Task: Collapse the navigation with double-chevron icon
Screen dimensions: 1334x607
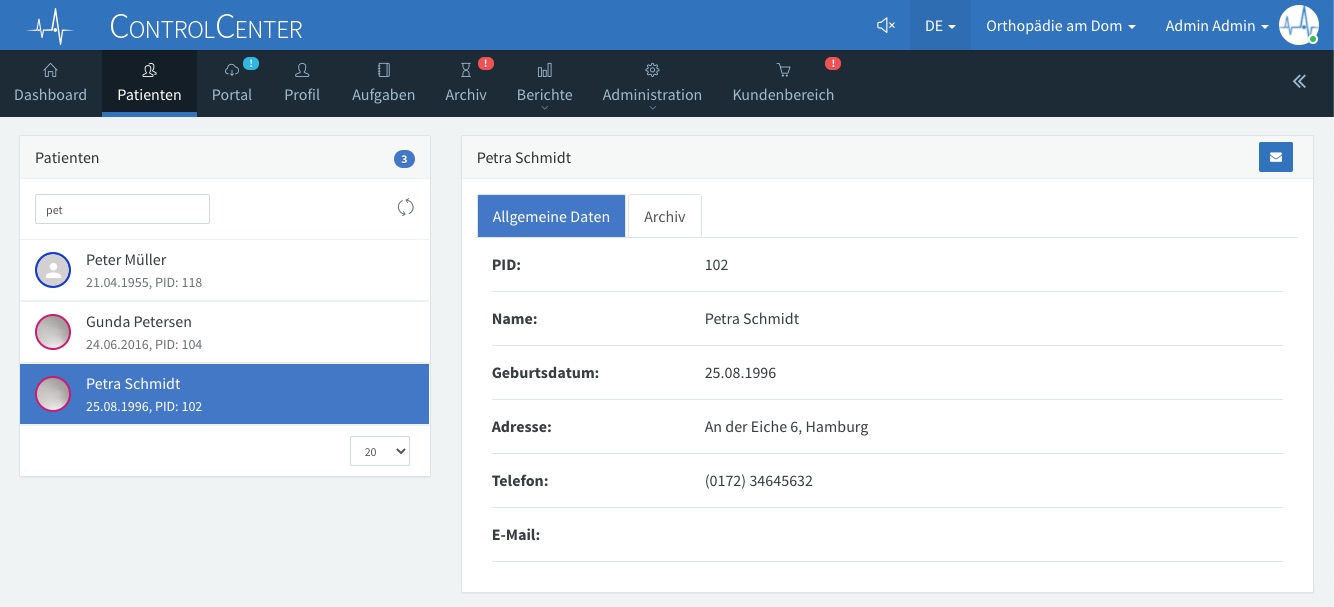Action: click(1299, 82)
